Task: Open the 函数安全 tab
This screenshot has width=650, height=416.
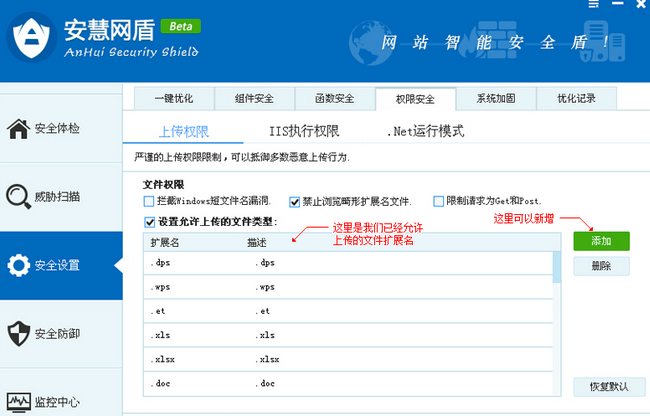Action: (335, 99)
